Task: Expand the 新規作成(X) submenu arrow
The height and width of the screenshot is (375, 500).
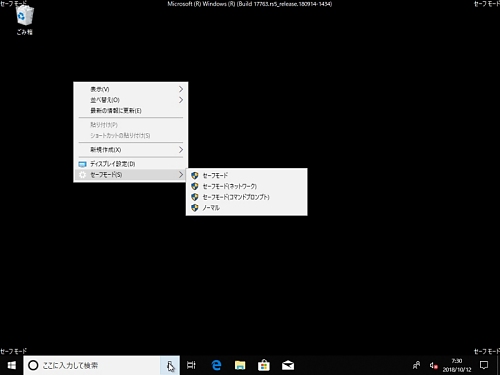Action: (x=181, y=150)
